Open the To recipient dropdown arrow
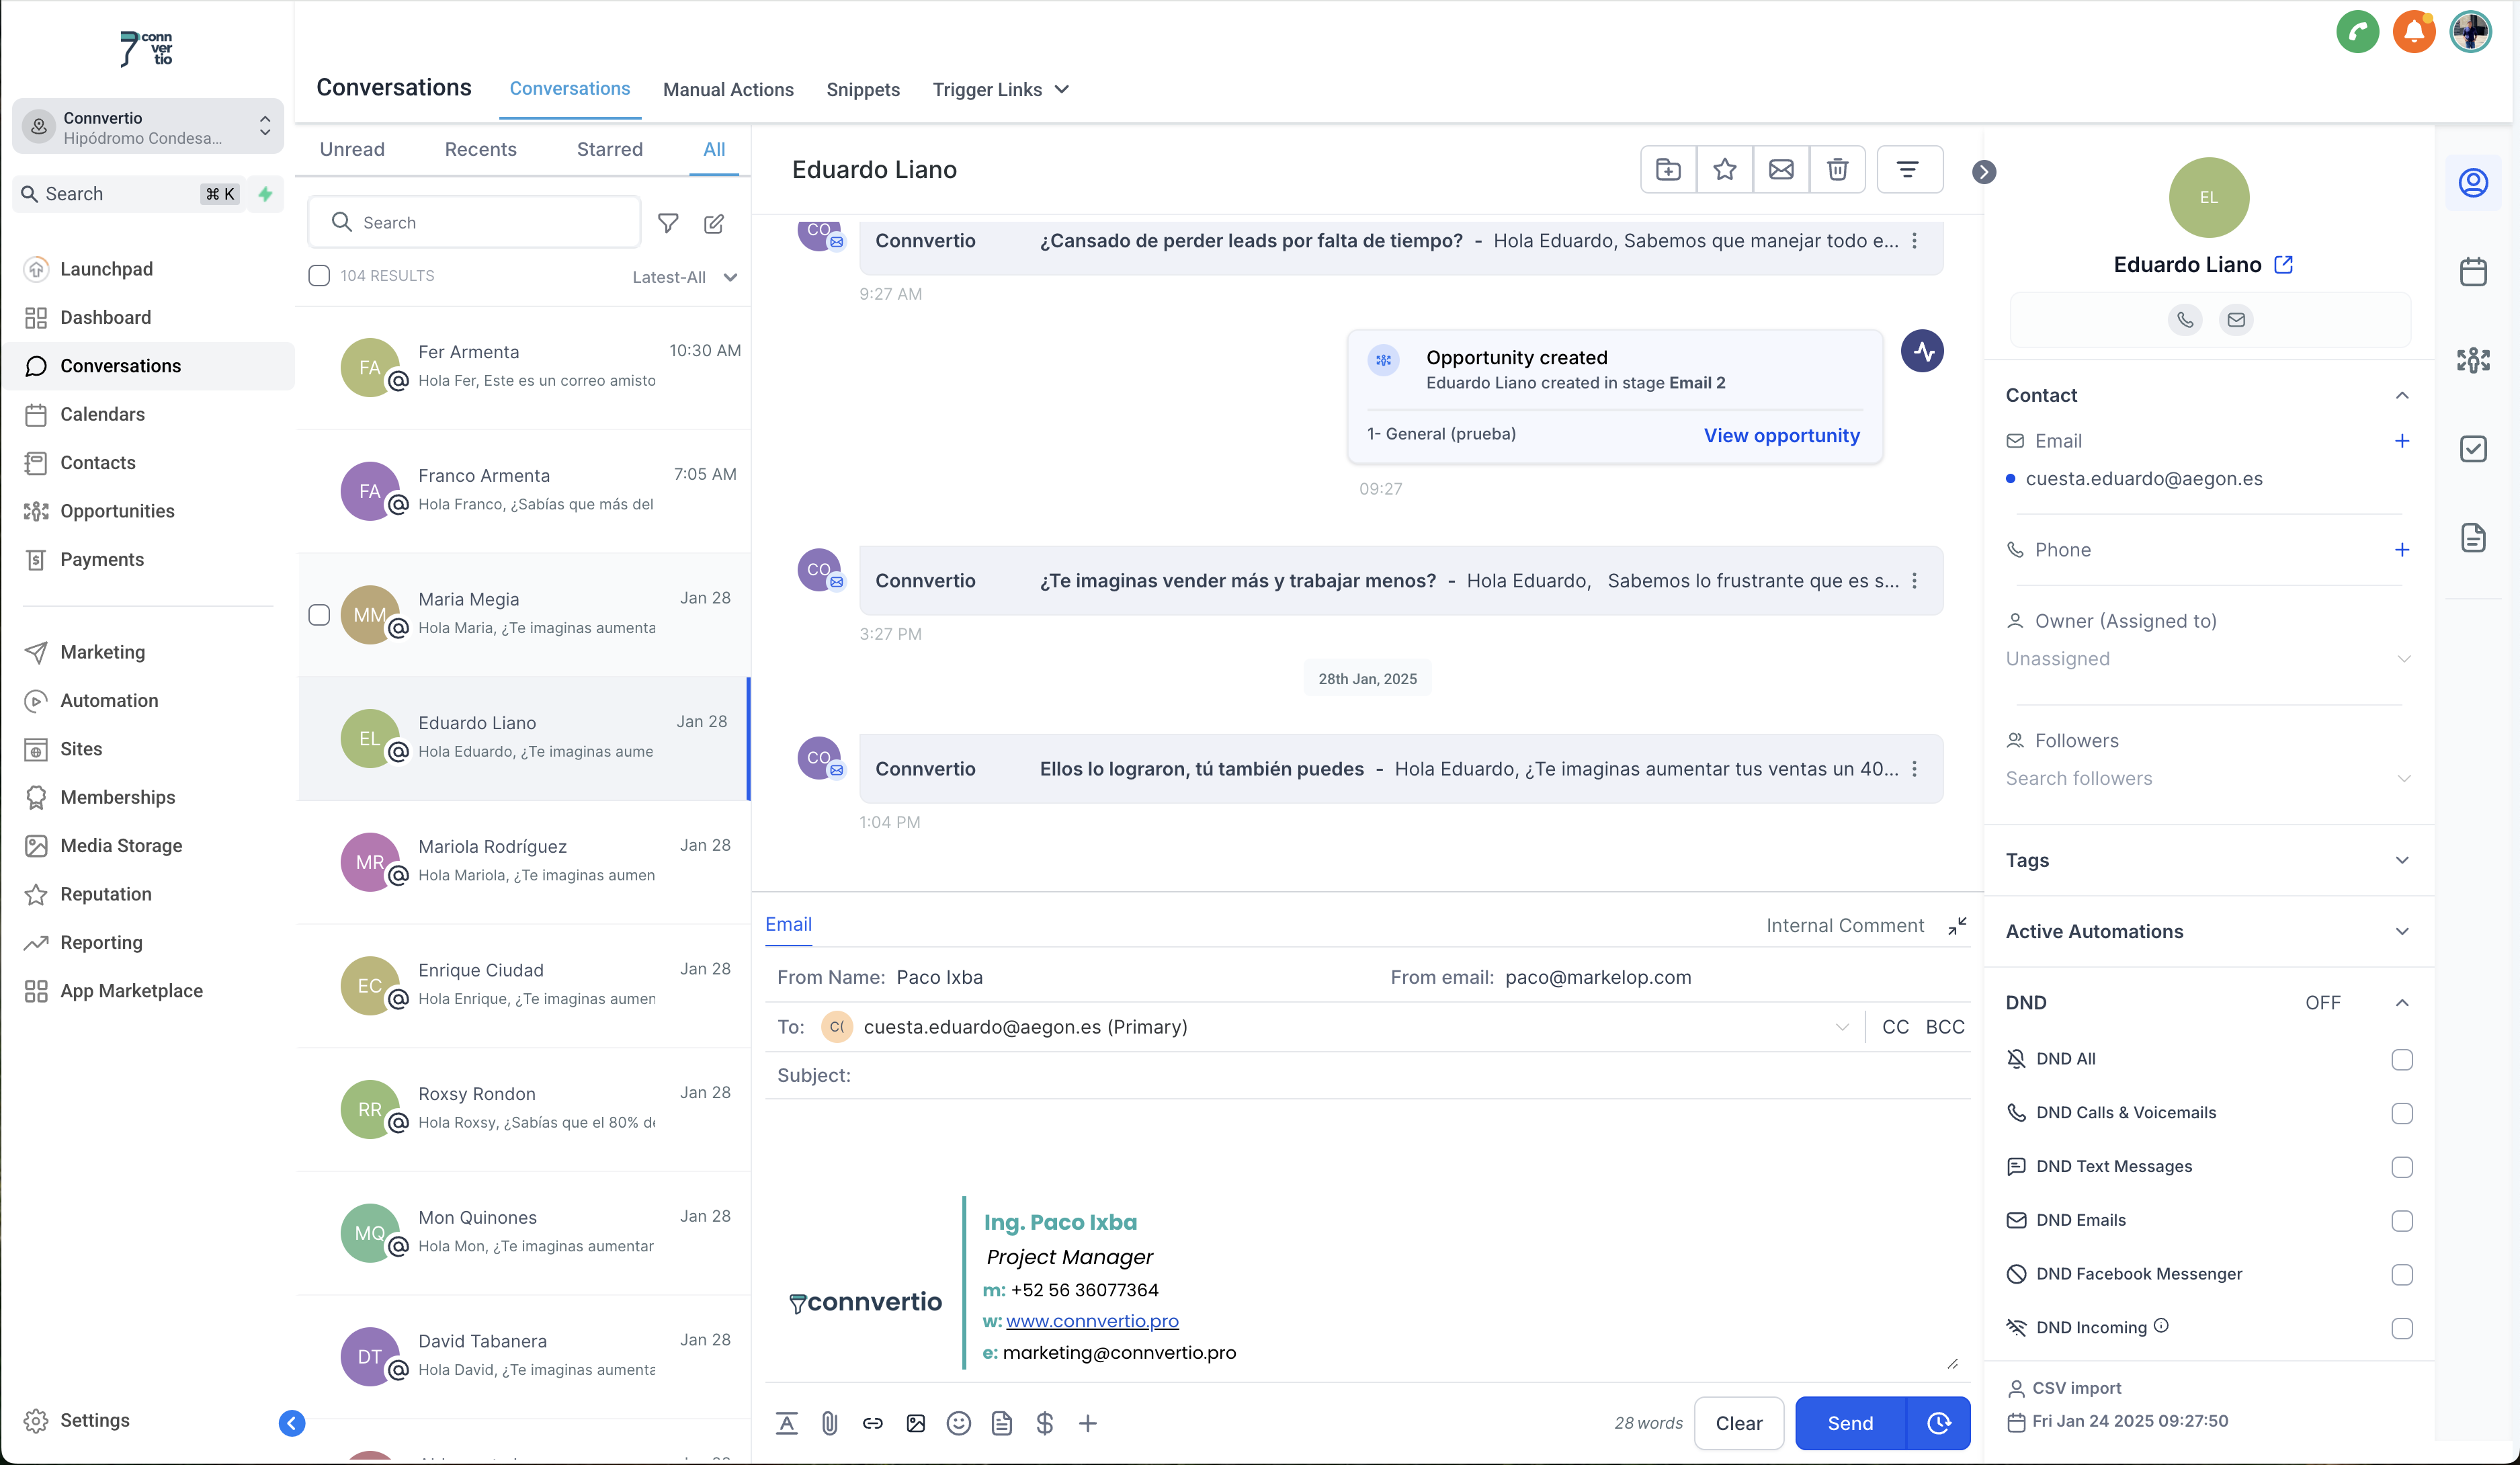This screenshot has height=1465, width=2520. point(1842,1028)
